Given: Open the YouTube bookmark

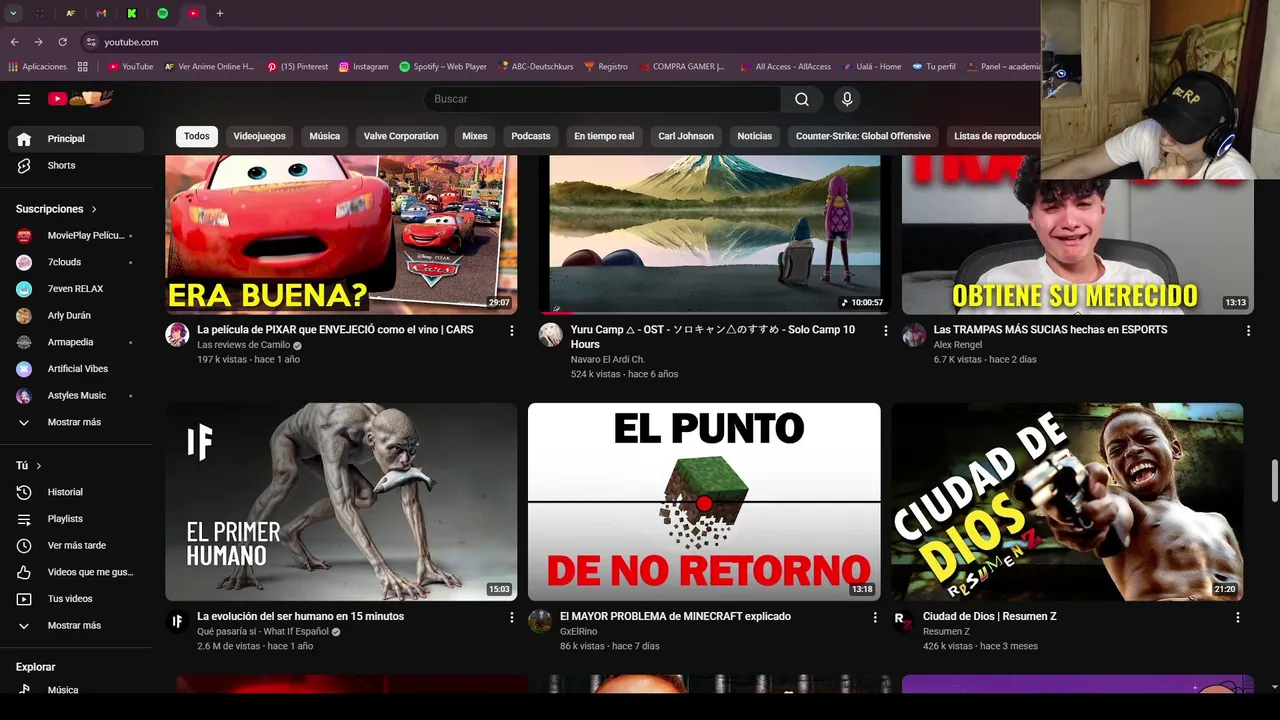Looking at the screenshot, I should click(x=130, y=67).
